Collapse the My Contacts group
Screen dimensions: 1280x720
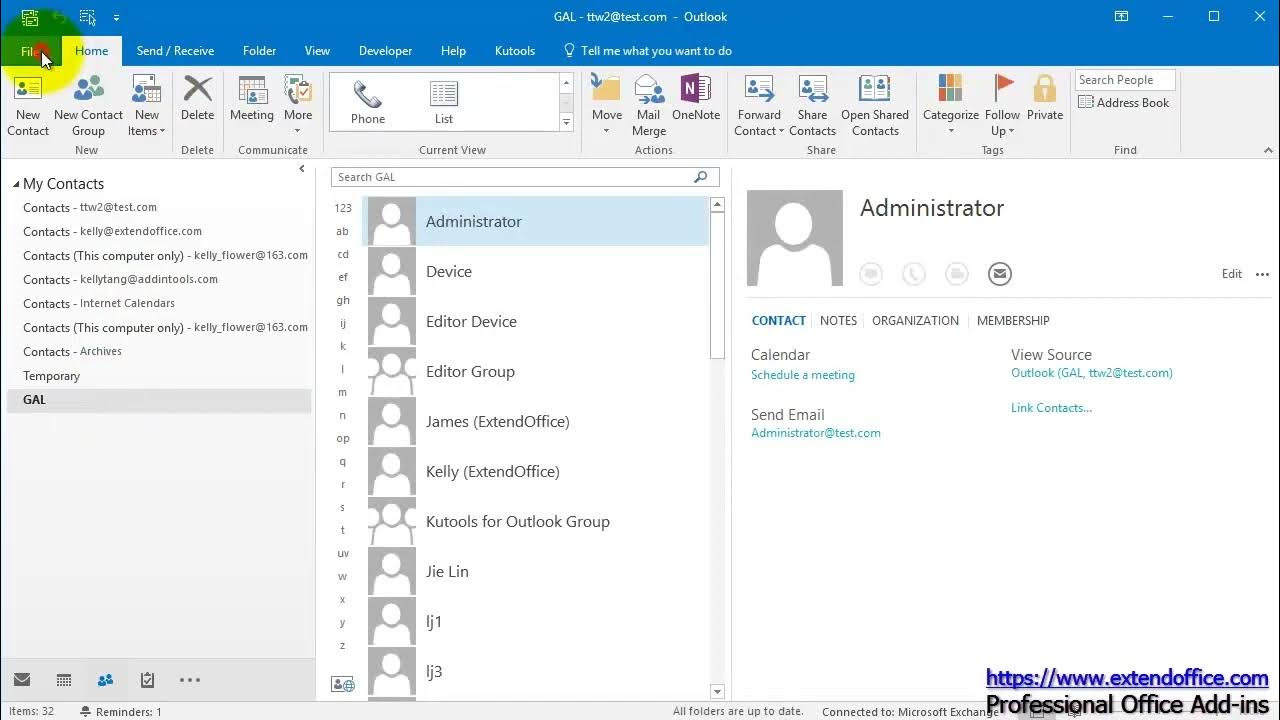tap(16, 185)
